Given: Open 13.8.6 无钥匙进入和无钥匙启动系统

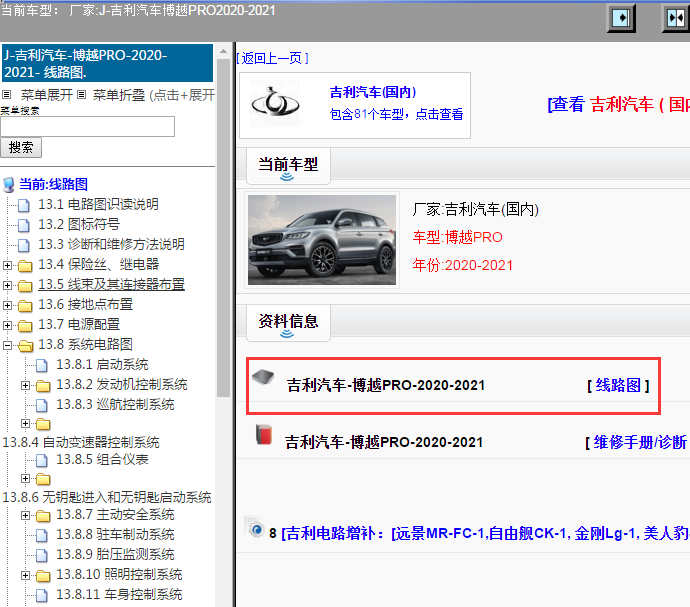Looking at the screenshot, I should pyautogui.click(x=107, y=497).
